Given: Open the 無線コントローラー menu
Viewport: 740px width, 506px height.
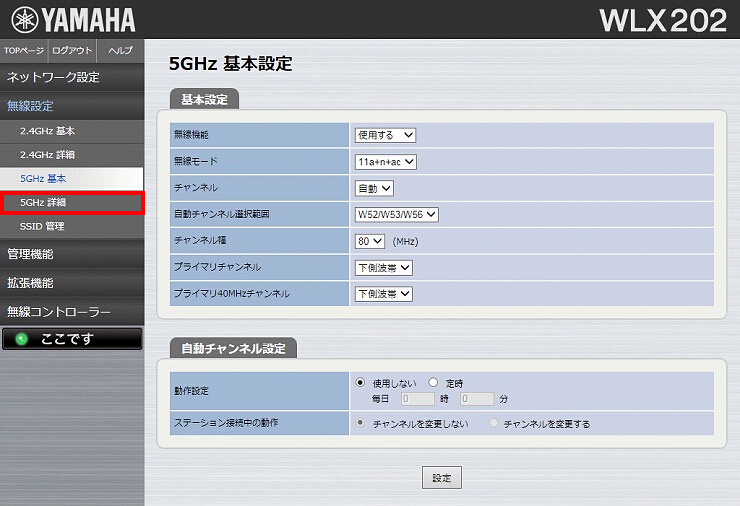Looking at the screenshot, I should click(72, 312).
